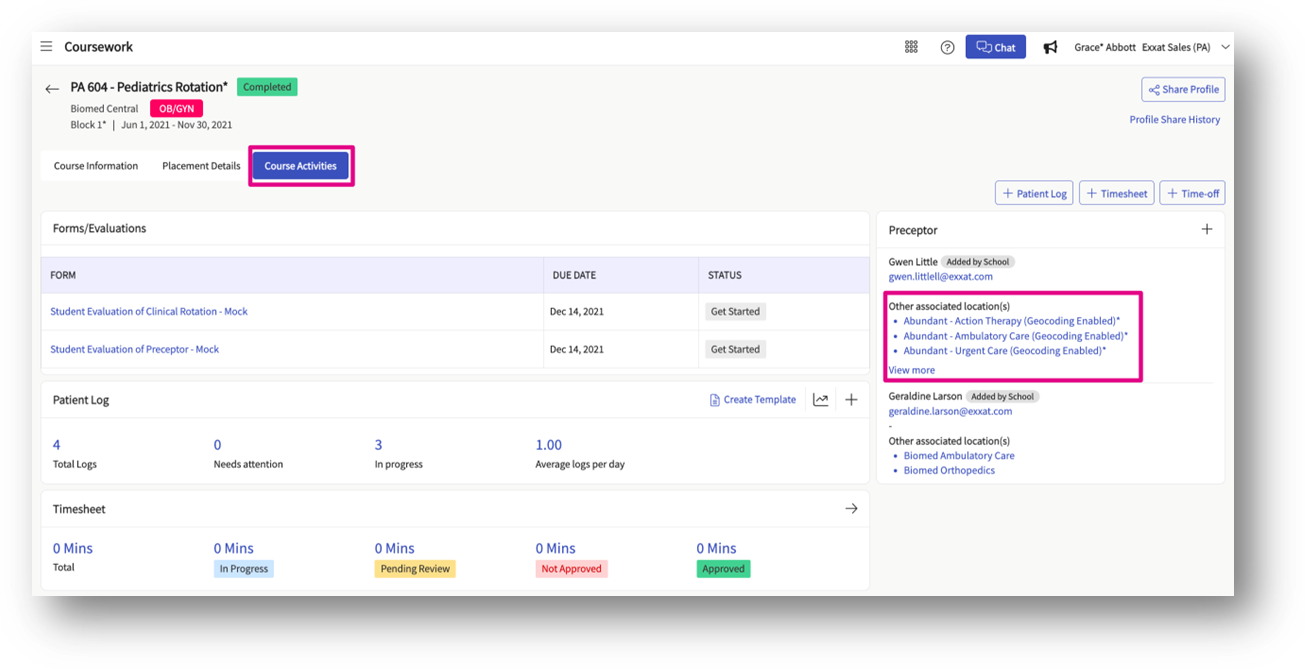This screenshot has height=669, width=1305.
Task: Click the OB/GYN specialty tag
Action: pos(177,108)
